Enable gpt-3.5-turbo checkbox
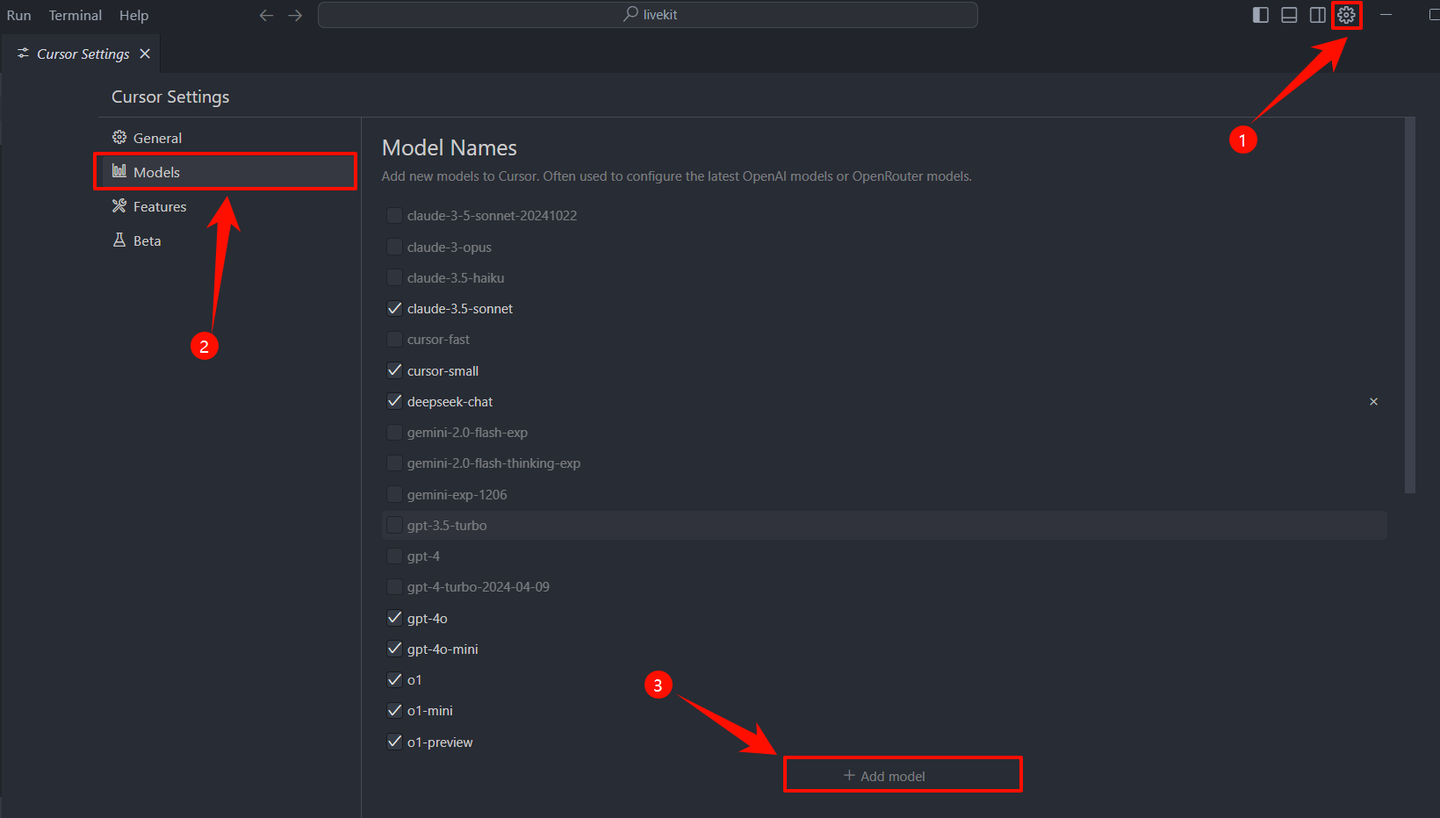The image size is (1440, 818). coord(394,525)
